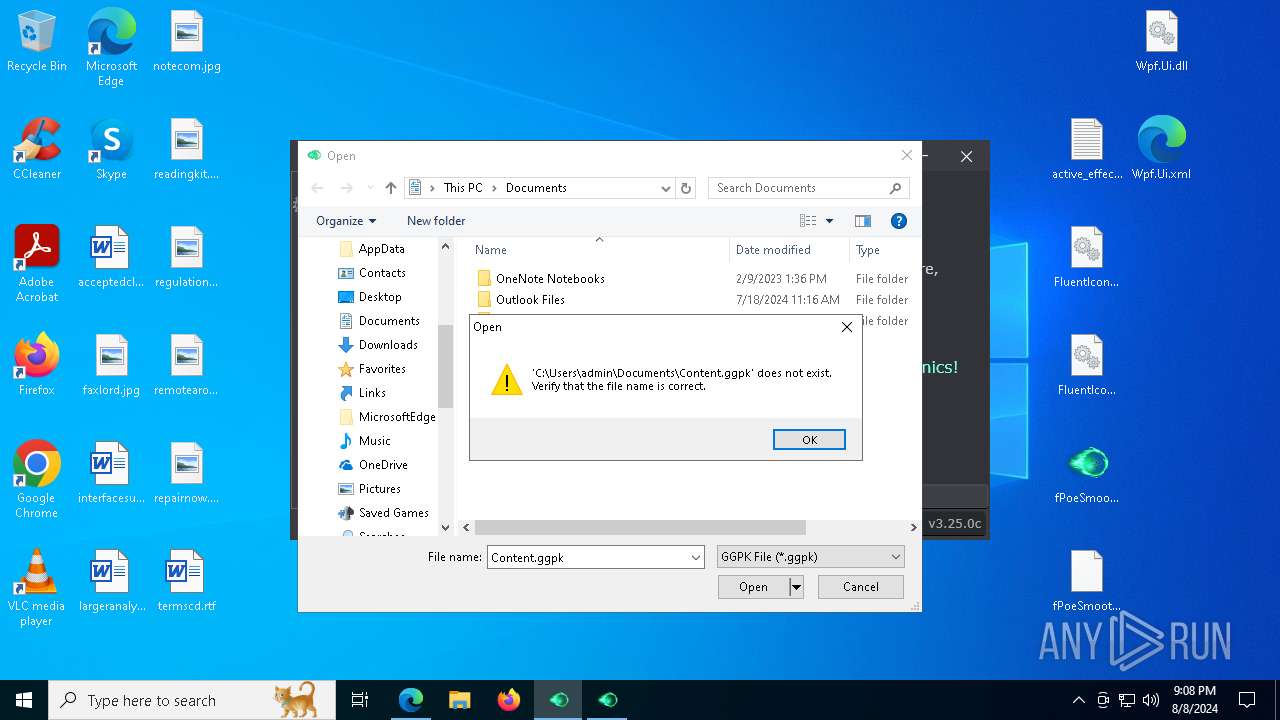Select the VLC media player desktop shortcut
Image resolution: width=1280 pixels, height=720 pixels.
pos(37,588)
